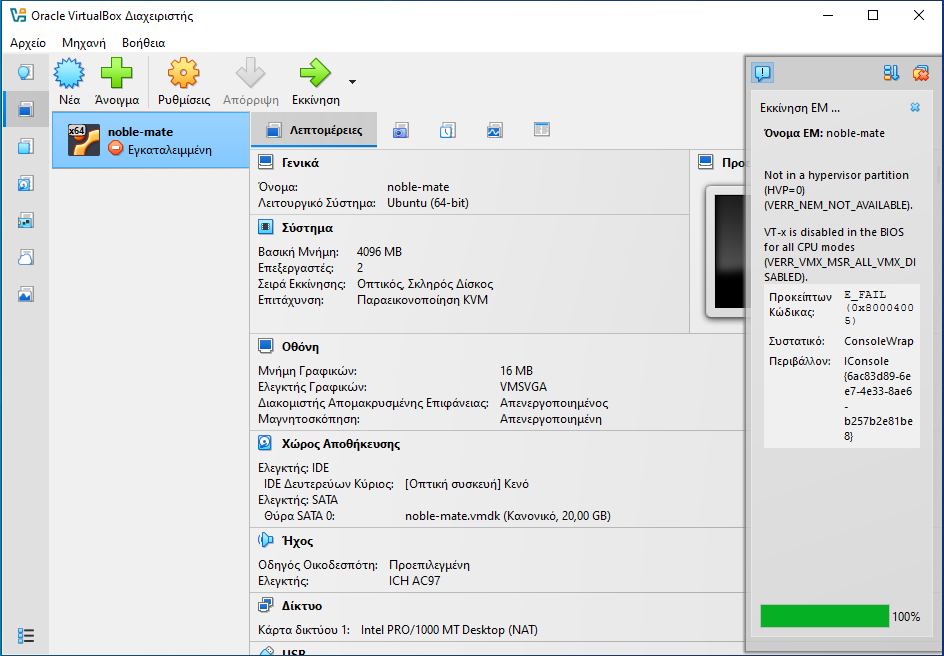Viewport: 944px width, 656px height.
Task: Clear all notifications with the delete-all icon
Action: point(921,73)
